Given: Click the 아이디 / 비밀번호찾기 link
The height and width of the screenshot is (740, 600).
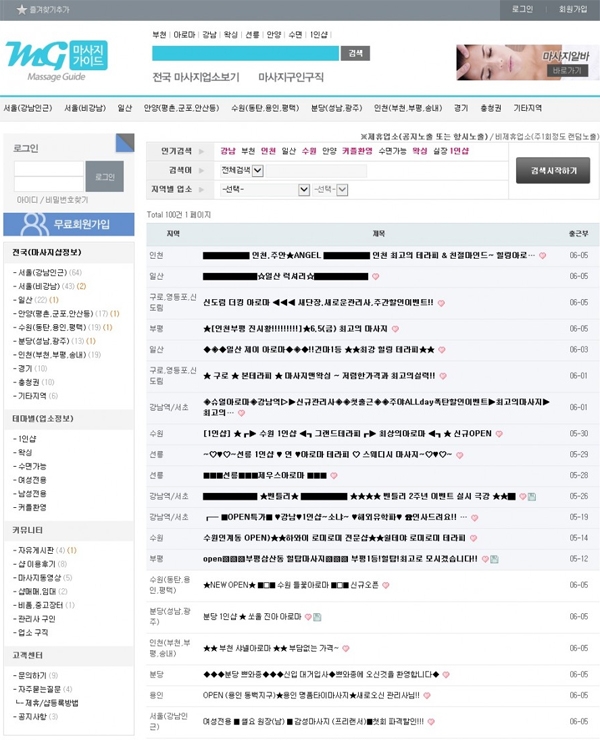Looking at the screenshot, I should (52, 200).
